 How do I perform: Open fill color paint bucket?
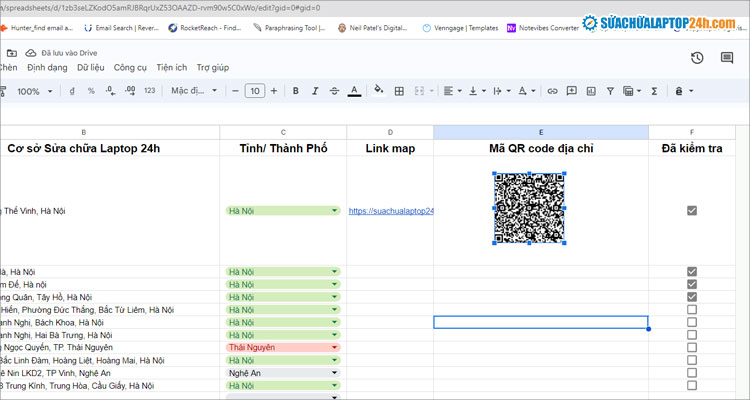tap(379, 90)
